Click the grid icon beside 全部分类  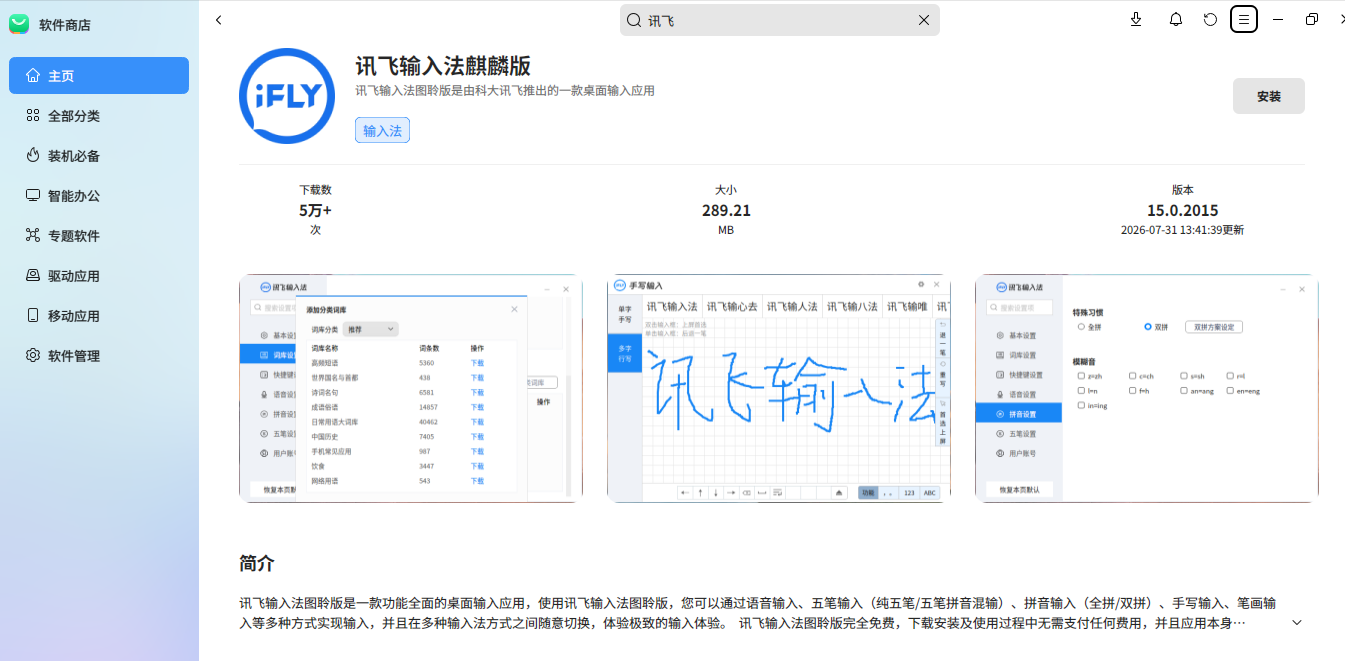[33, 116]
